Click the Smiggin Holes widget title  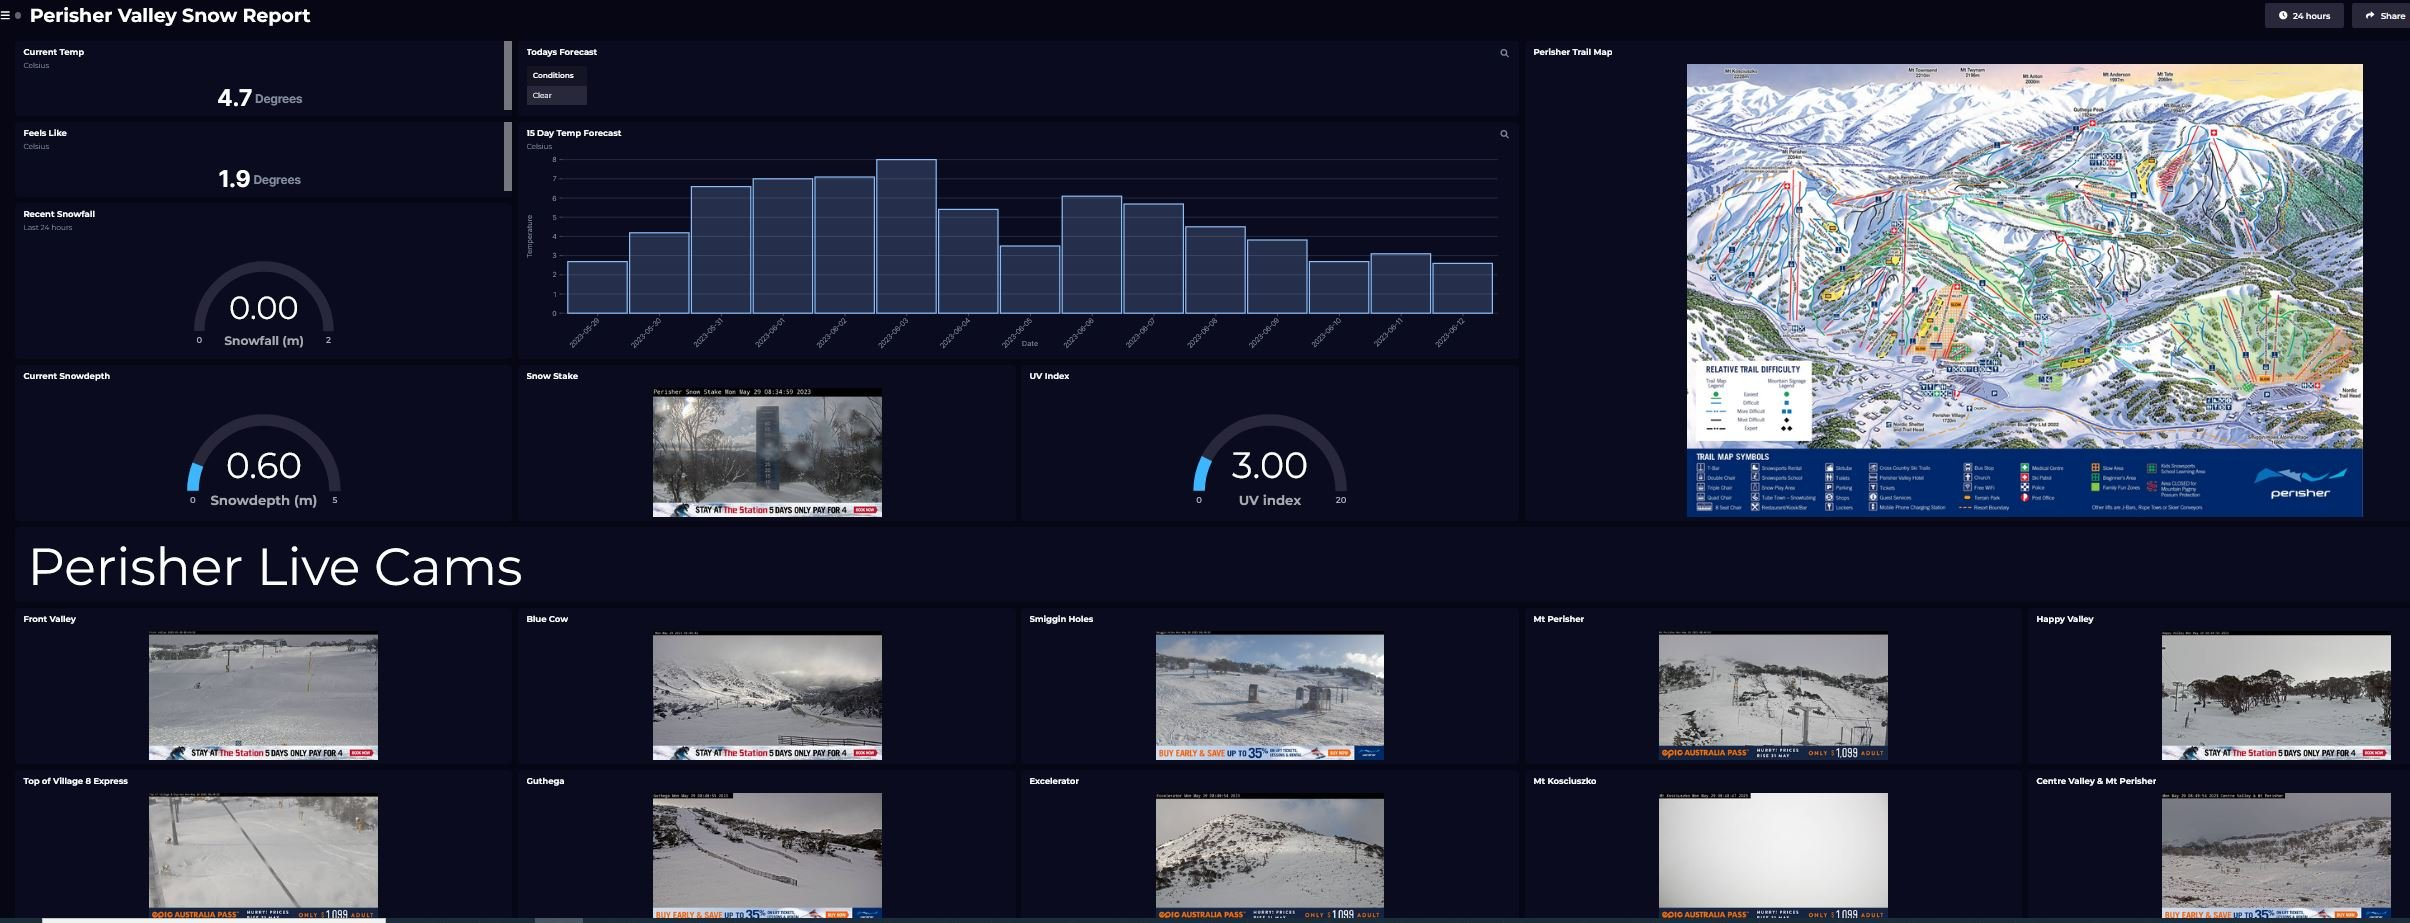coord(1061,619)
